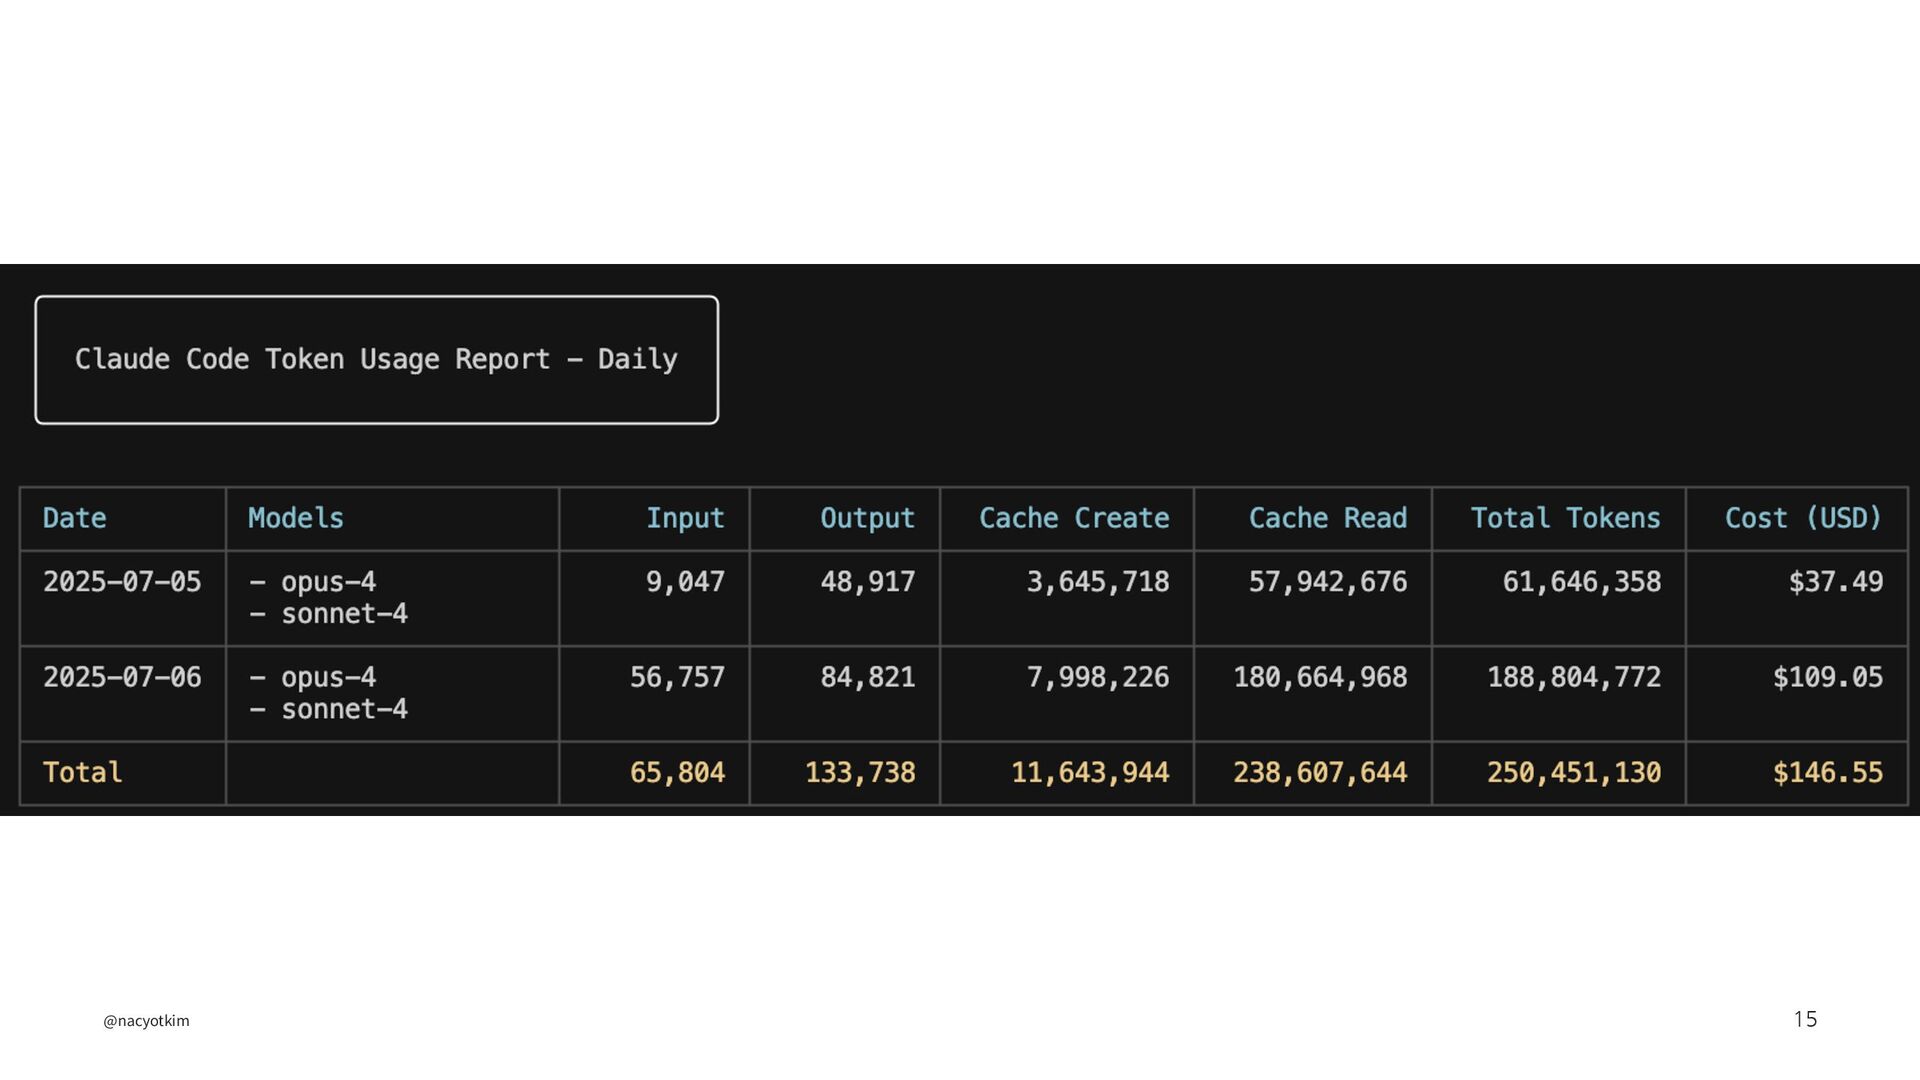
Task: Select the Cache Read column header
Action: [x=1328, y=518]
